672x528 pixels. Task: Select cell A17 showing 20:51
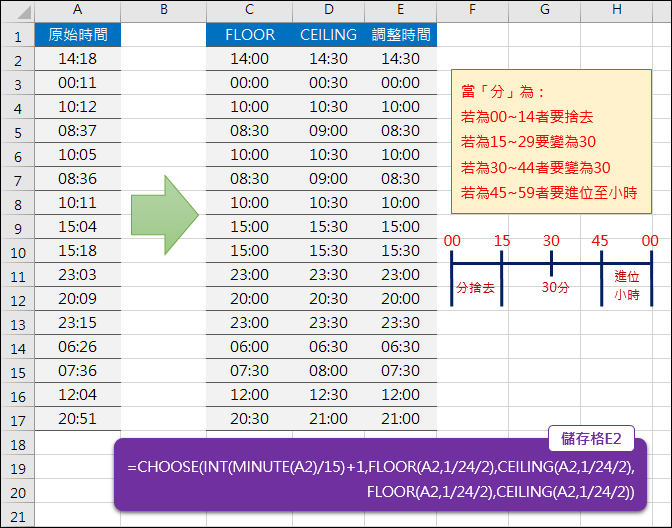[78, 419]
